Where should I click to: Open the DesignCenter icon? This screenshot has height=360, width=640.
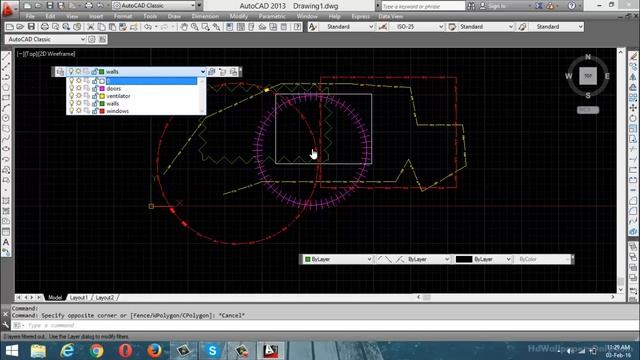click(241, 27)
